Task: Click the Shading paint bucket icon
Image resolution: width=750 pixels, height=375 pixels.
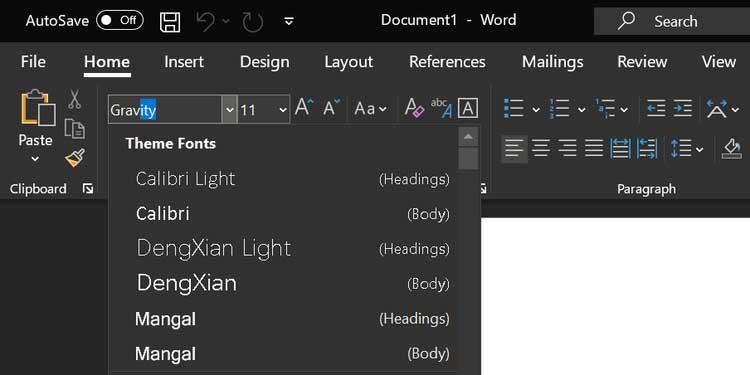Action: [731, 149]
